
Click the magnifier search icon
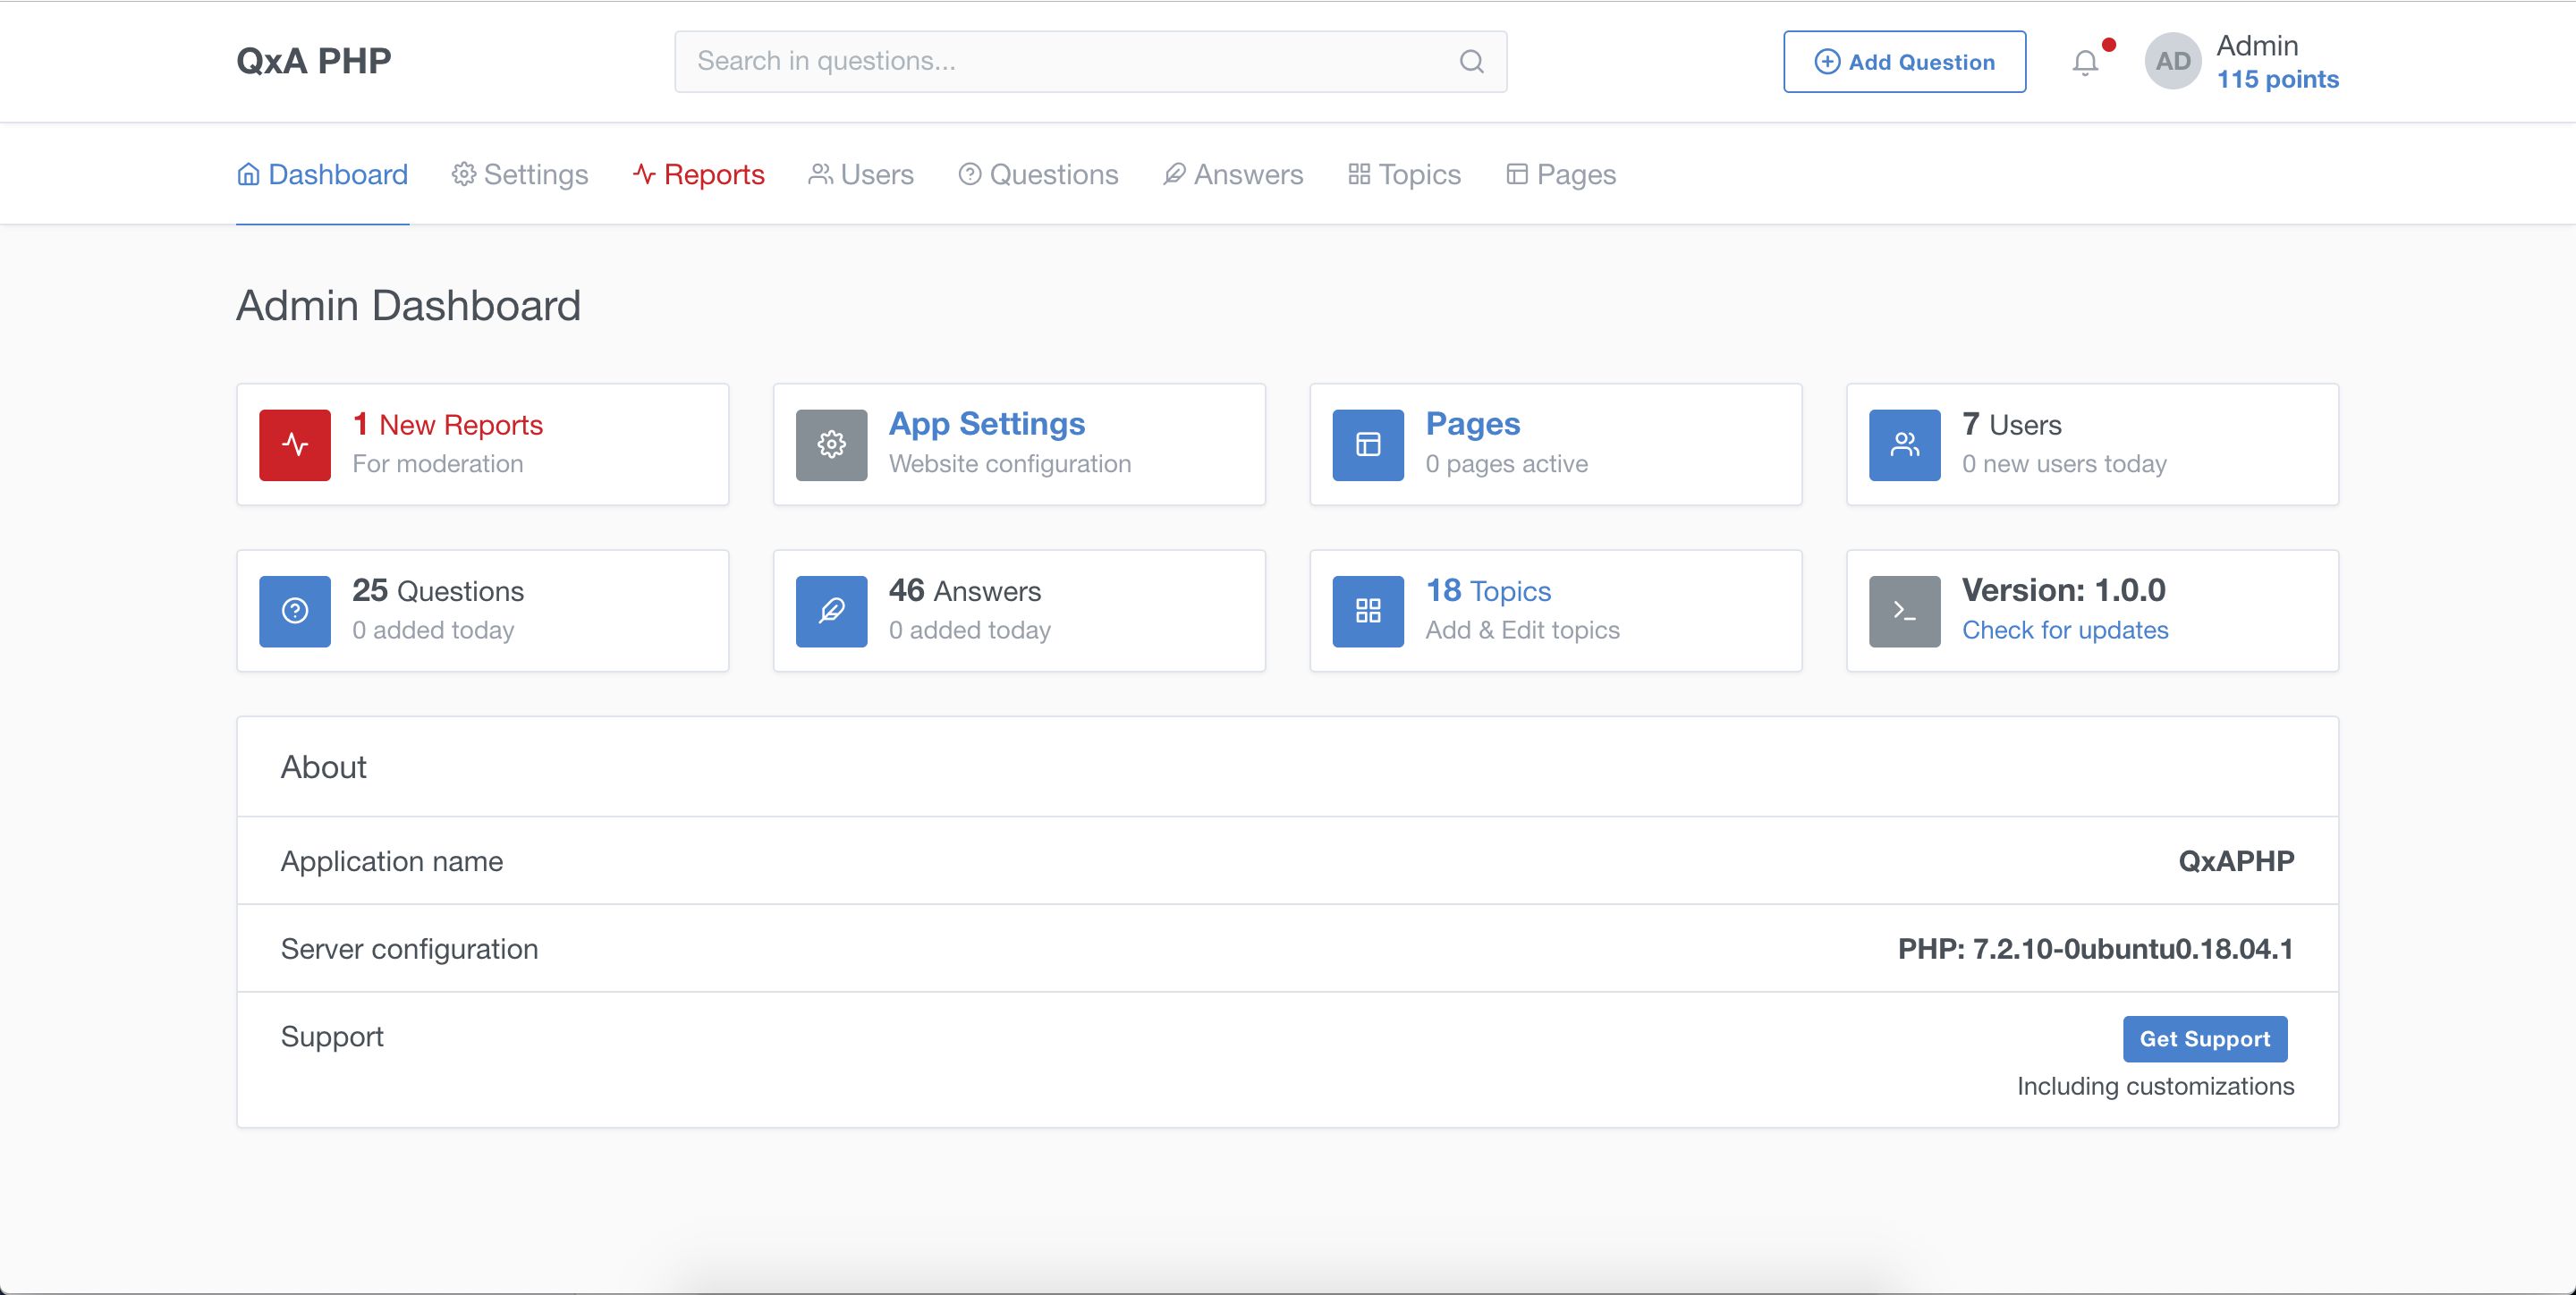pos(1471,62)
